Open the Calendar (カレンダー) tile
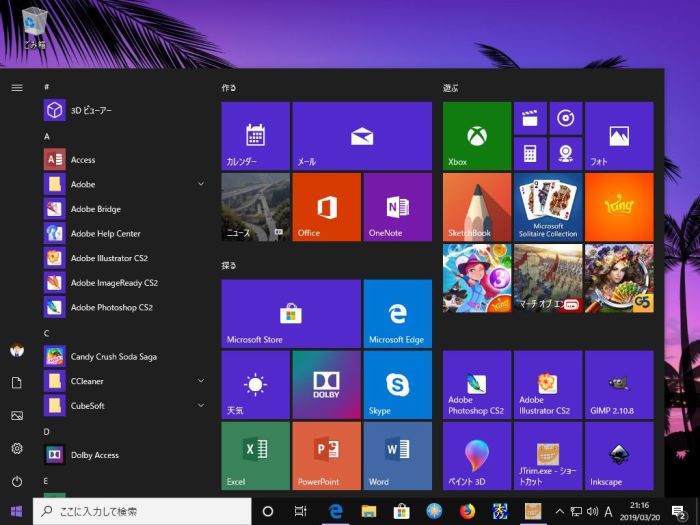This screenshot has width=700, height=525. (x=255, y=135)
